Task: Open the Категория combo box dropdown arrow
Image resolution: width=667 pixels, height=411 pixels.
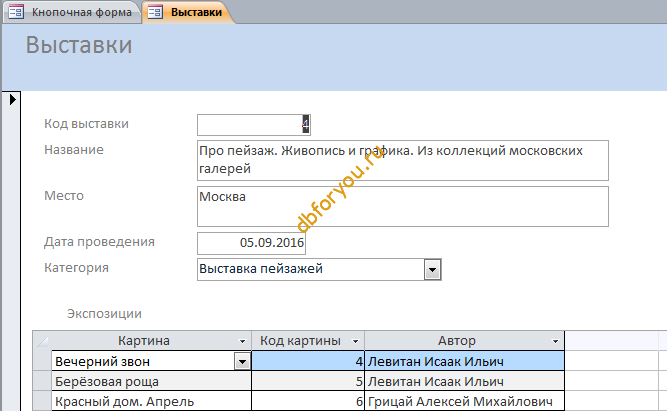Action: (x=432, y=270)
